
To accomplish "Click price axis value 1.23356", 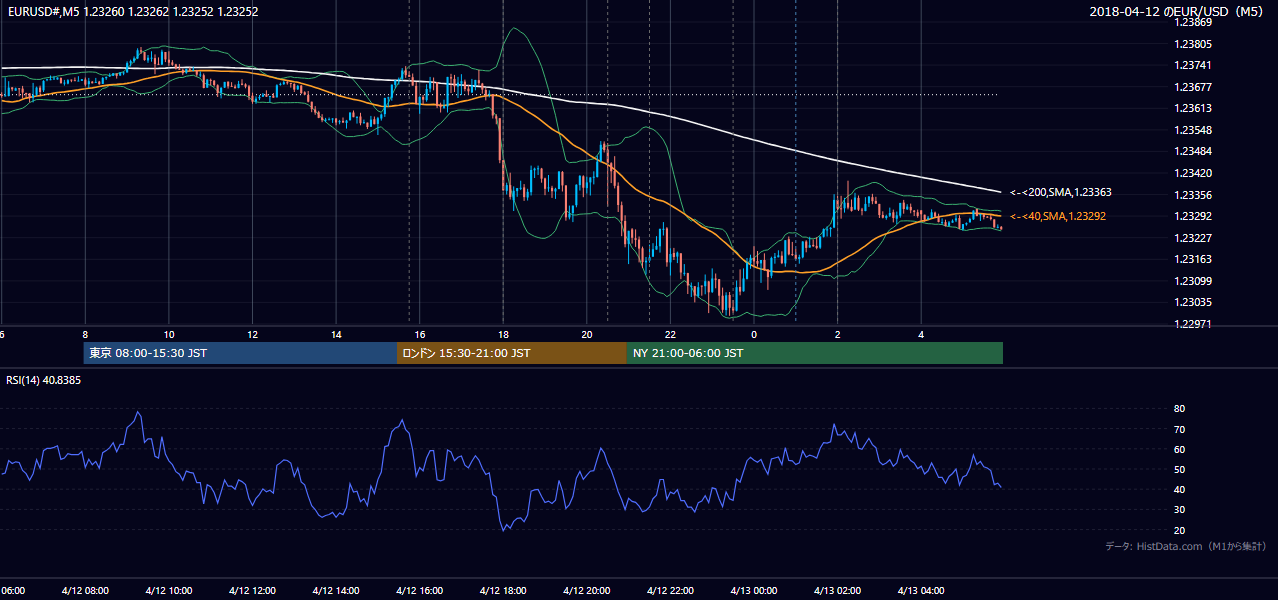I will (x=1192, y=195).
